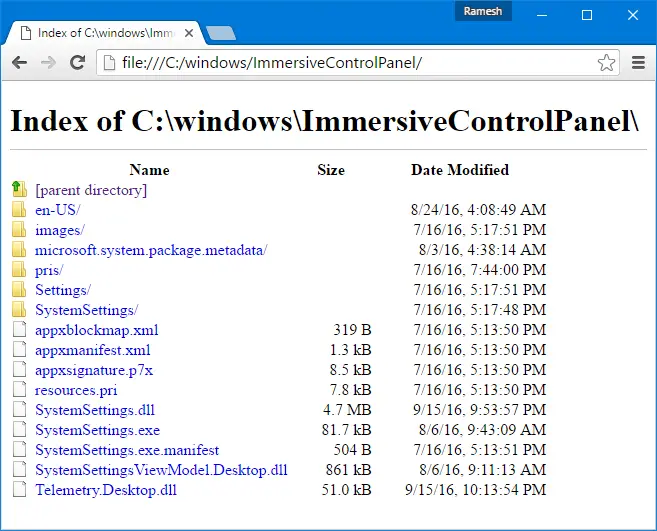
Task: Bookmark this page with the star icon
Action: point(606,63)
